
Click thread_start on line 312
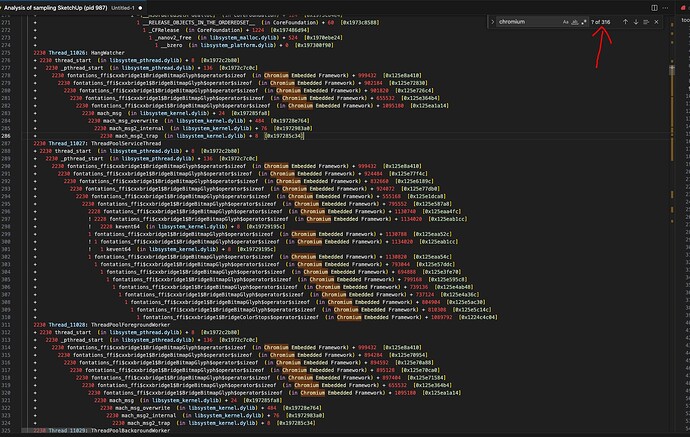coord(74,332)
